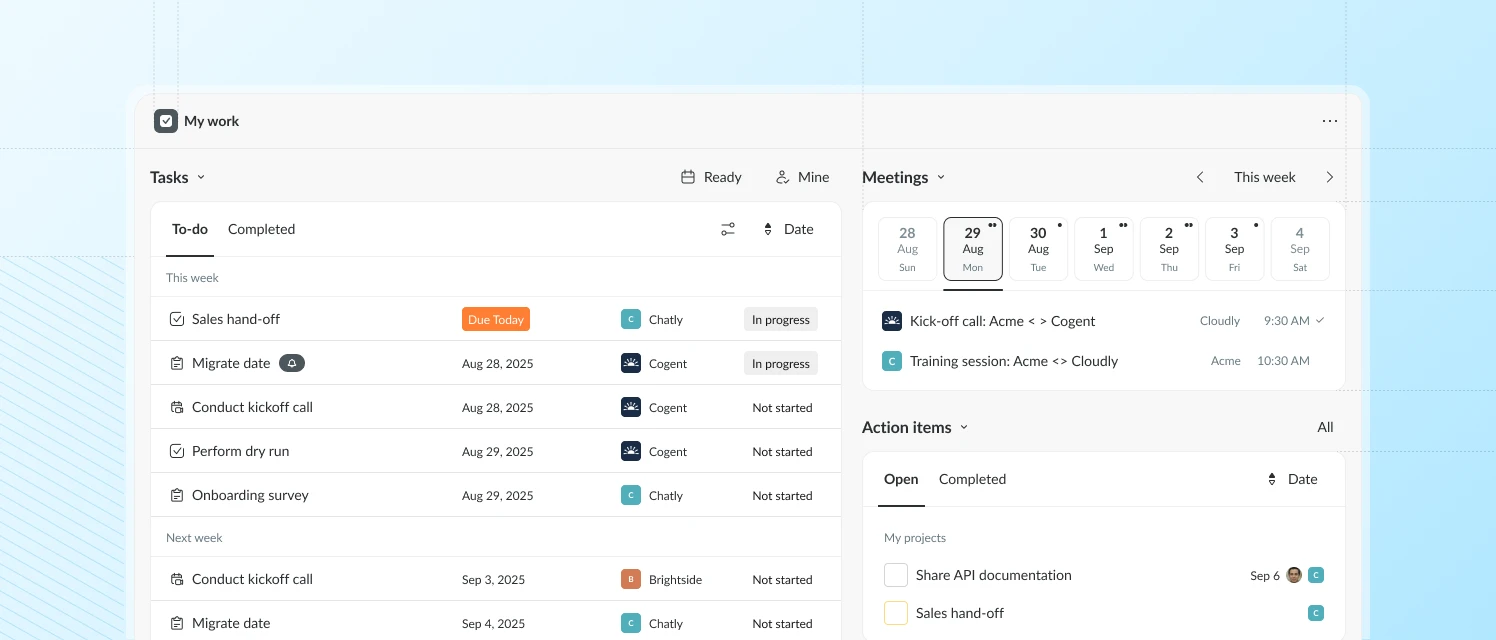Click the My projects group heading
Image resolution: width=1496 pixels, height=640 pixels.
(x=915, y=537)
